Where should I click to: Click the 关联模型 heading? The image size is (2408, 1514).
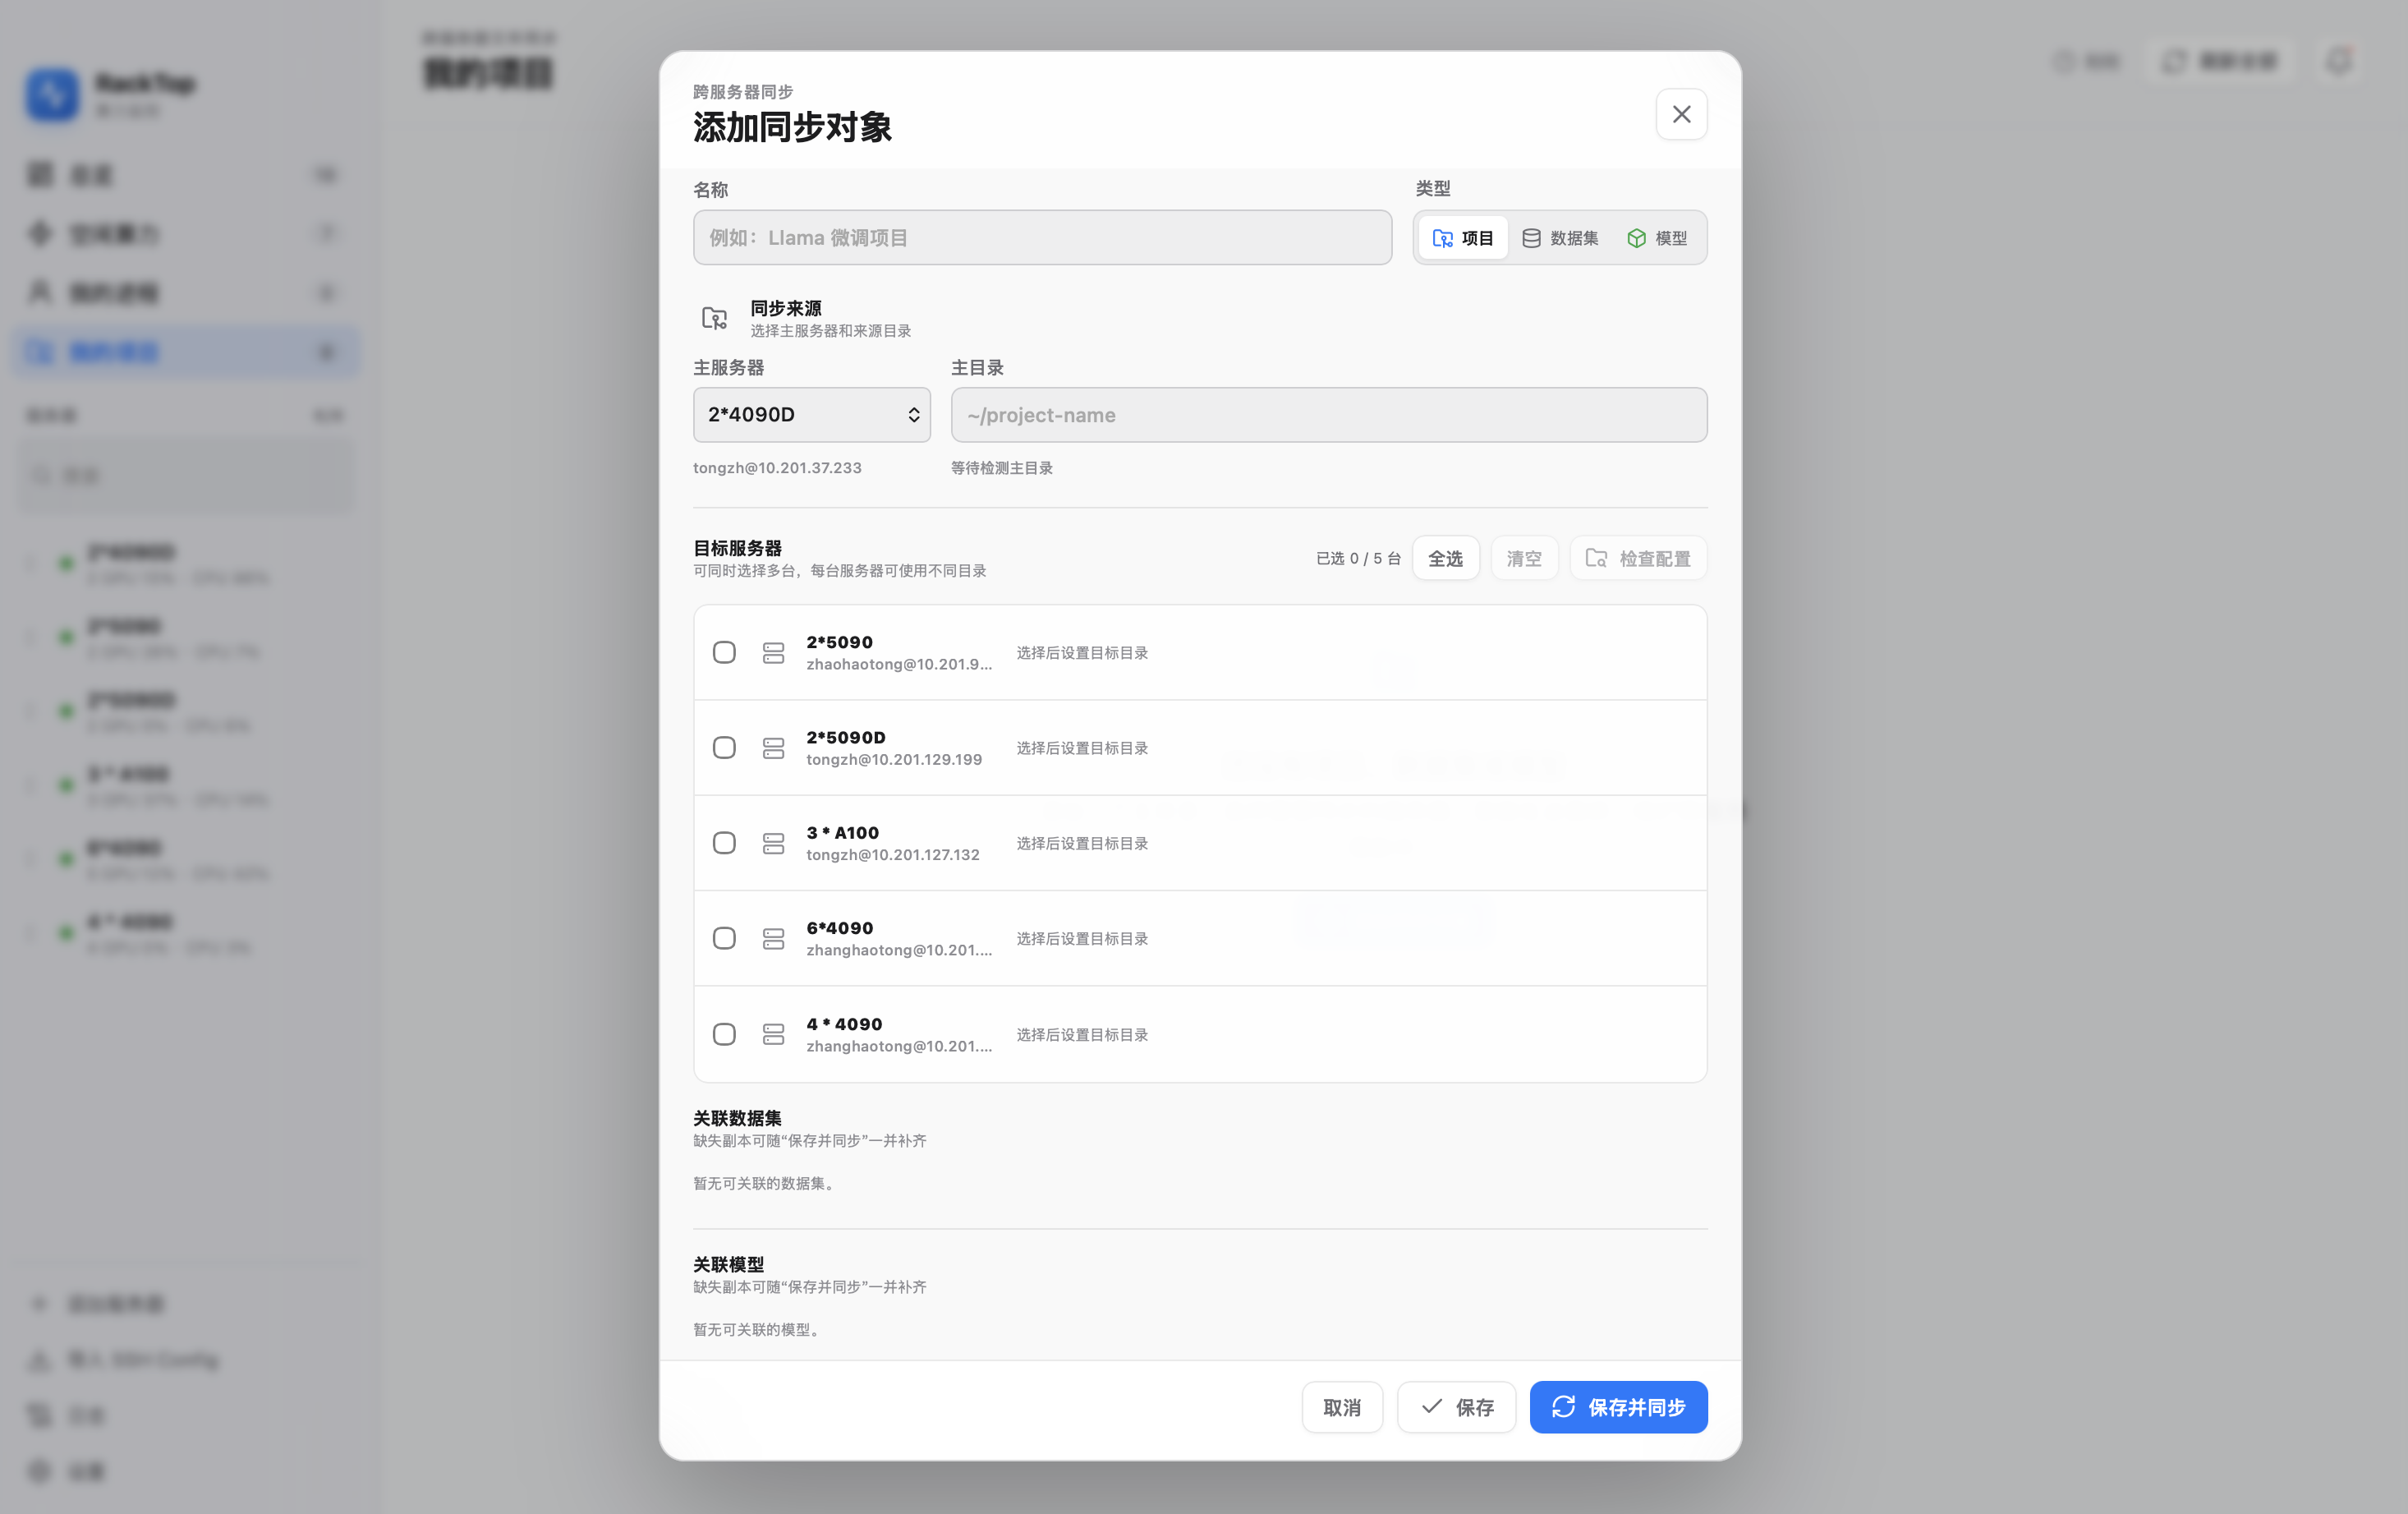tap(728, 1264)
